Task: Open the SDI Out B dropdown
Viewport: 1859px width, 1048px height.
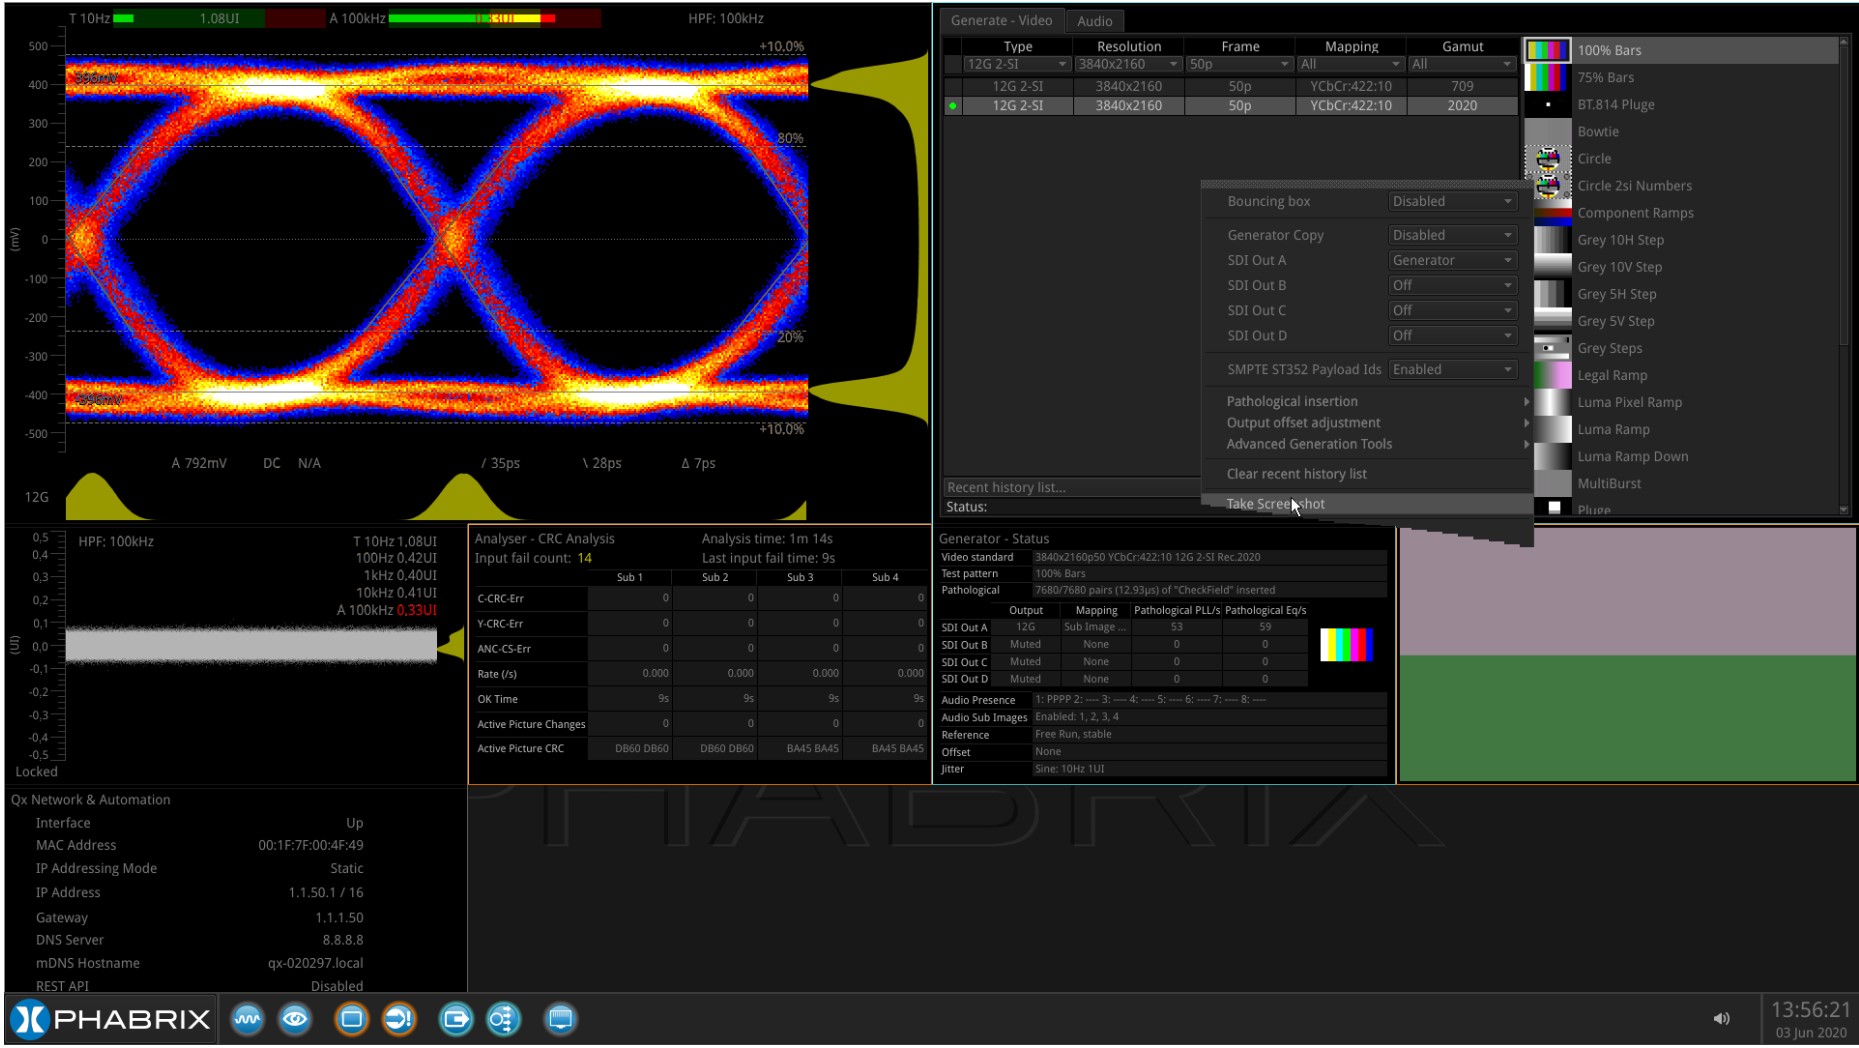Action: [x=1453, y=285]
